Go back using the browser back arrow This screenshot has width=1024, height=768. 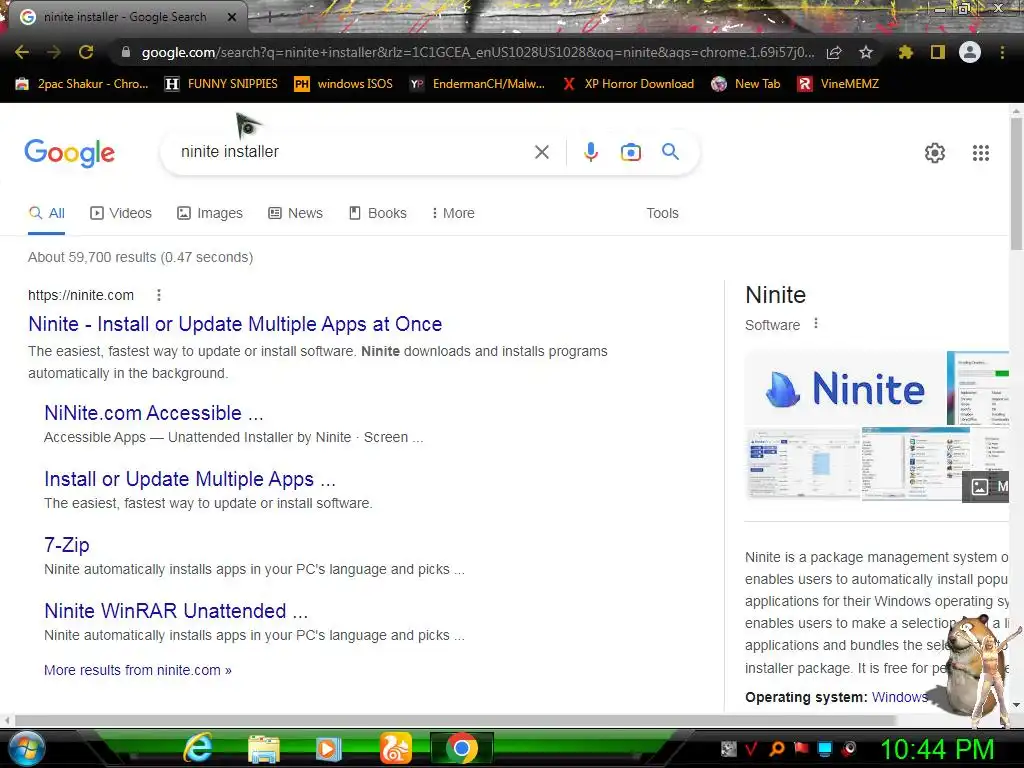[x=22, y=52]
